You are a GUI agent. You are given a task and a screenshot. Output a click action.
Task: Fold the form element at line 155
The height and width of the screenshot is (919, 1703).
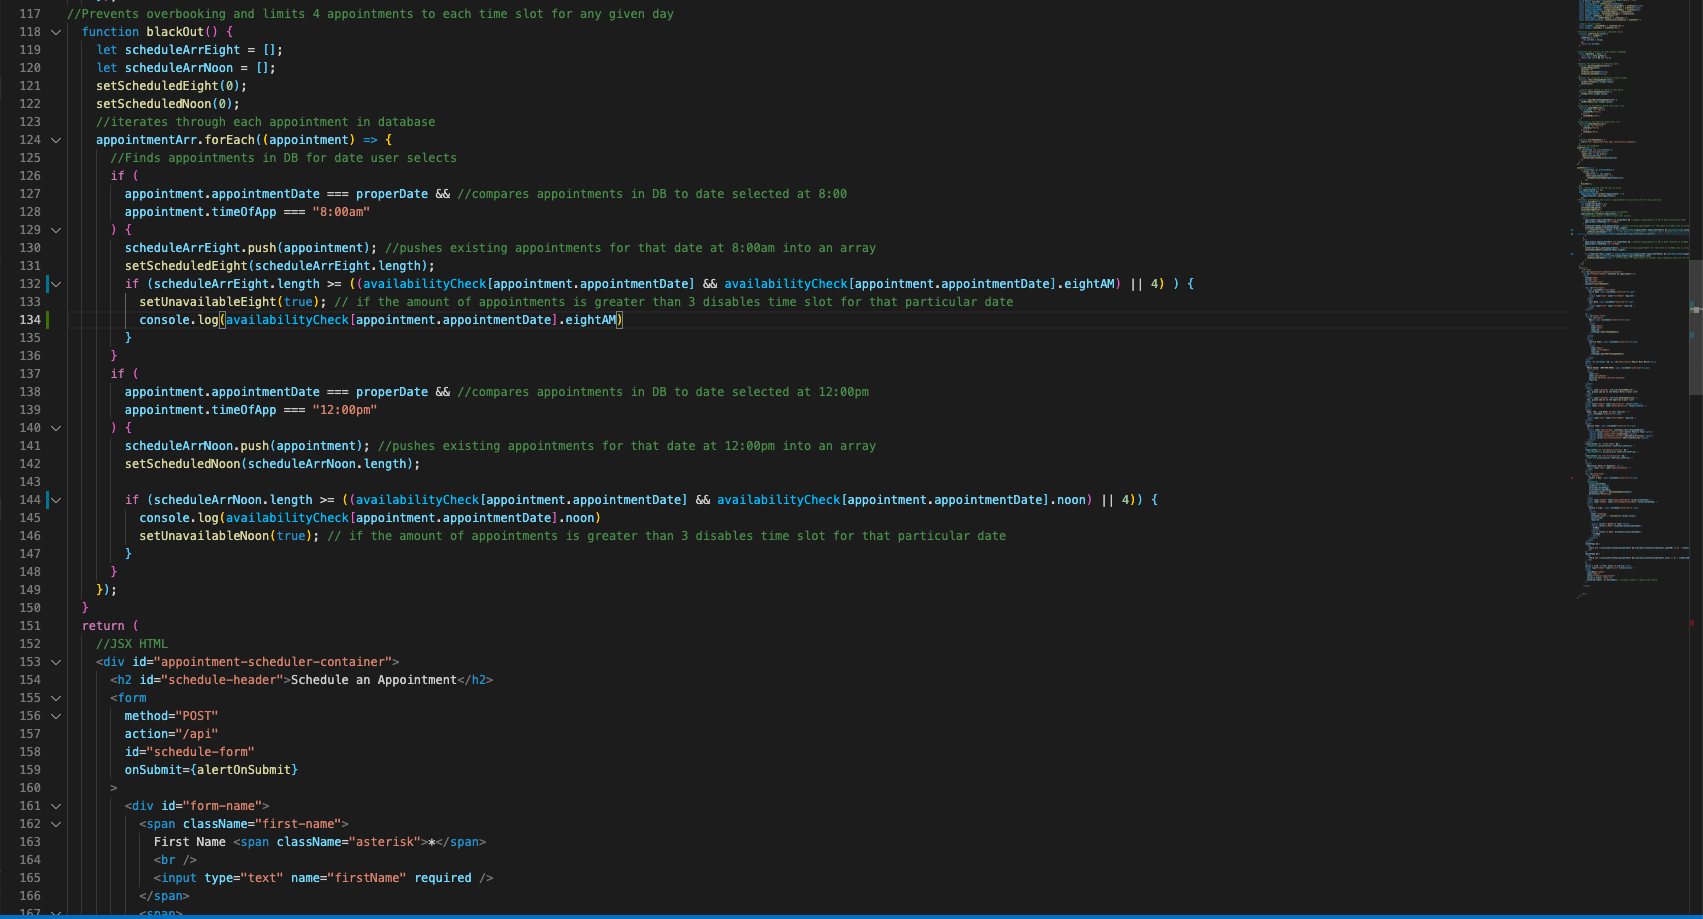(x=56, y=698)
